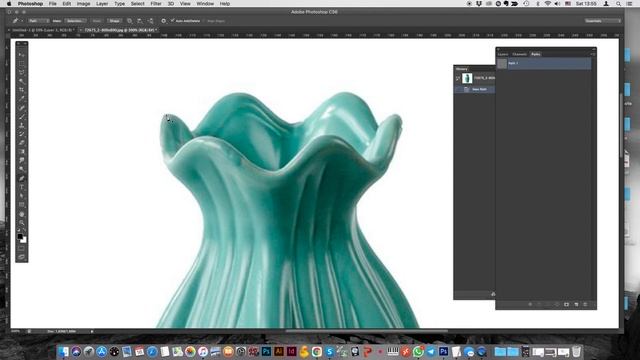
Task: Select the Pen tool in toolbox
Action: (22, 178)
